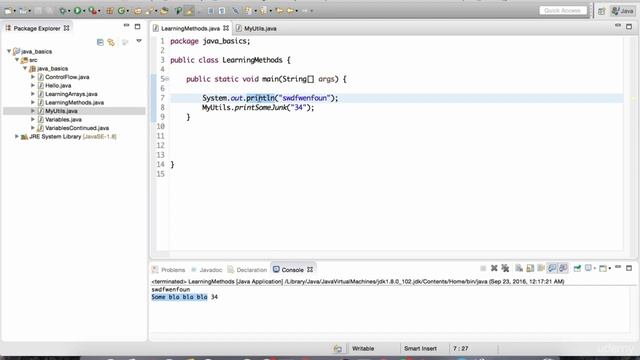The width and height of the screenshot is (640, 360).
Task: Collapse All in Package Explorer
Action: (x=100, y=42)
